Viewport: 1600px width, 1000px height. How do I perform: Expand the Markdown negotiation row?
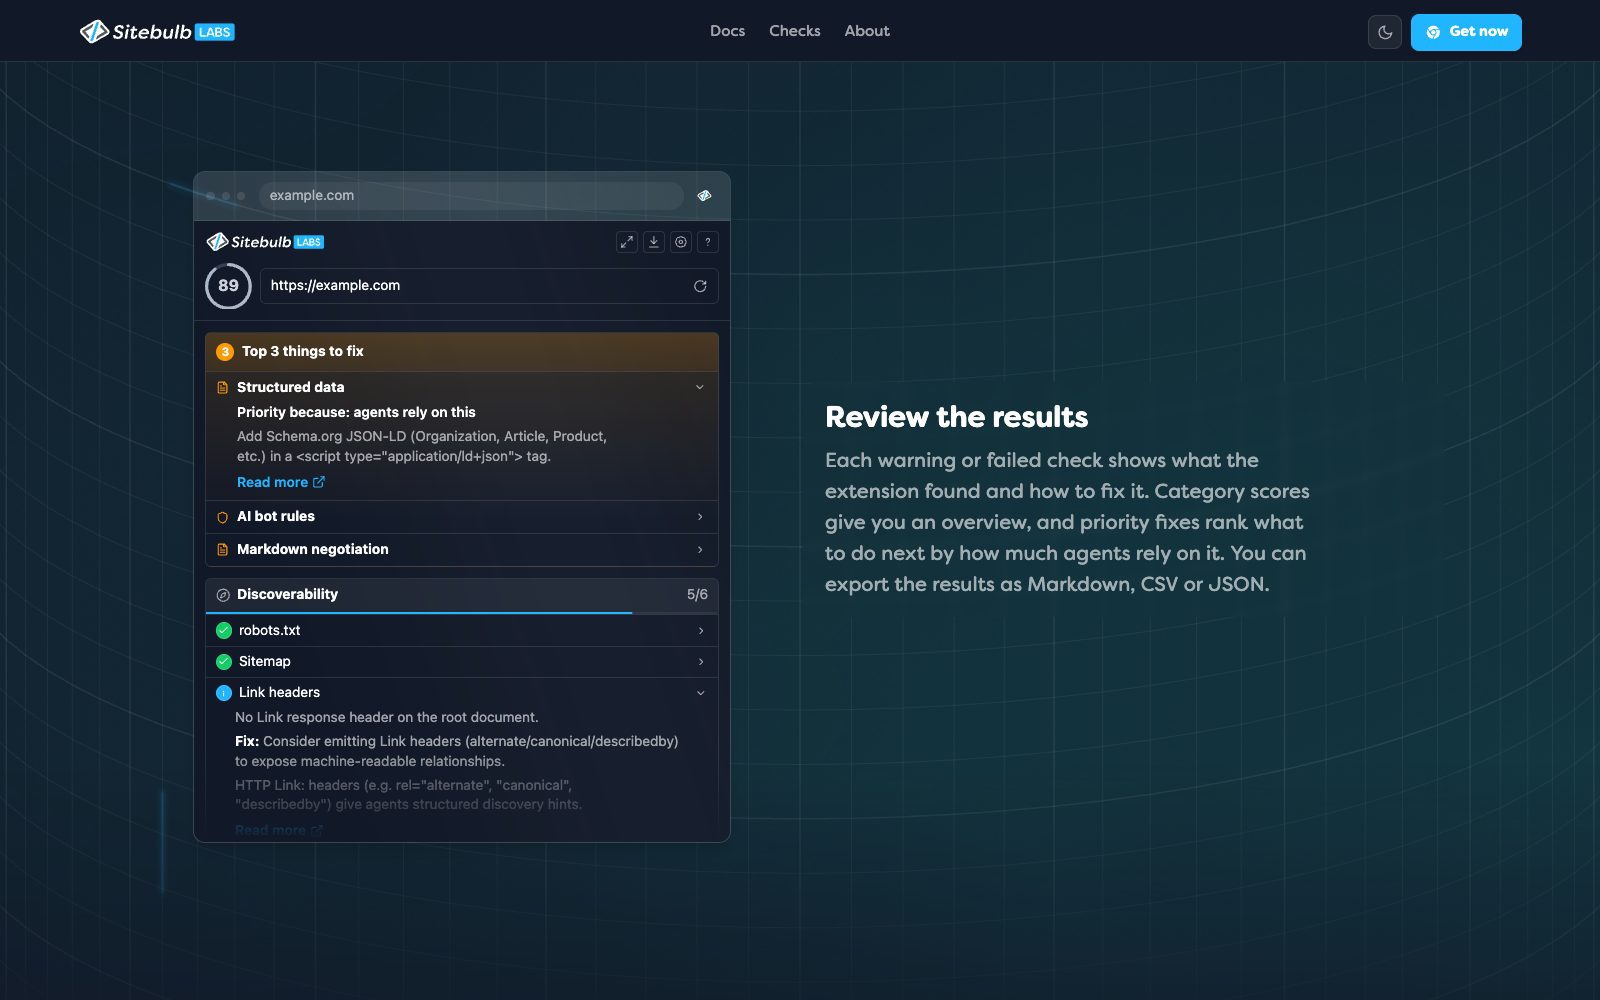(x=462, y=550)
